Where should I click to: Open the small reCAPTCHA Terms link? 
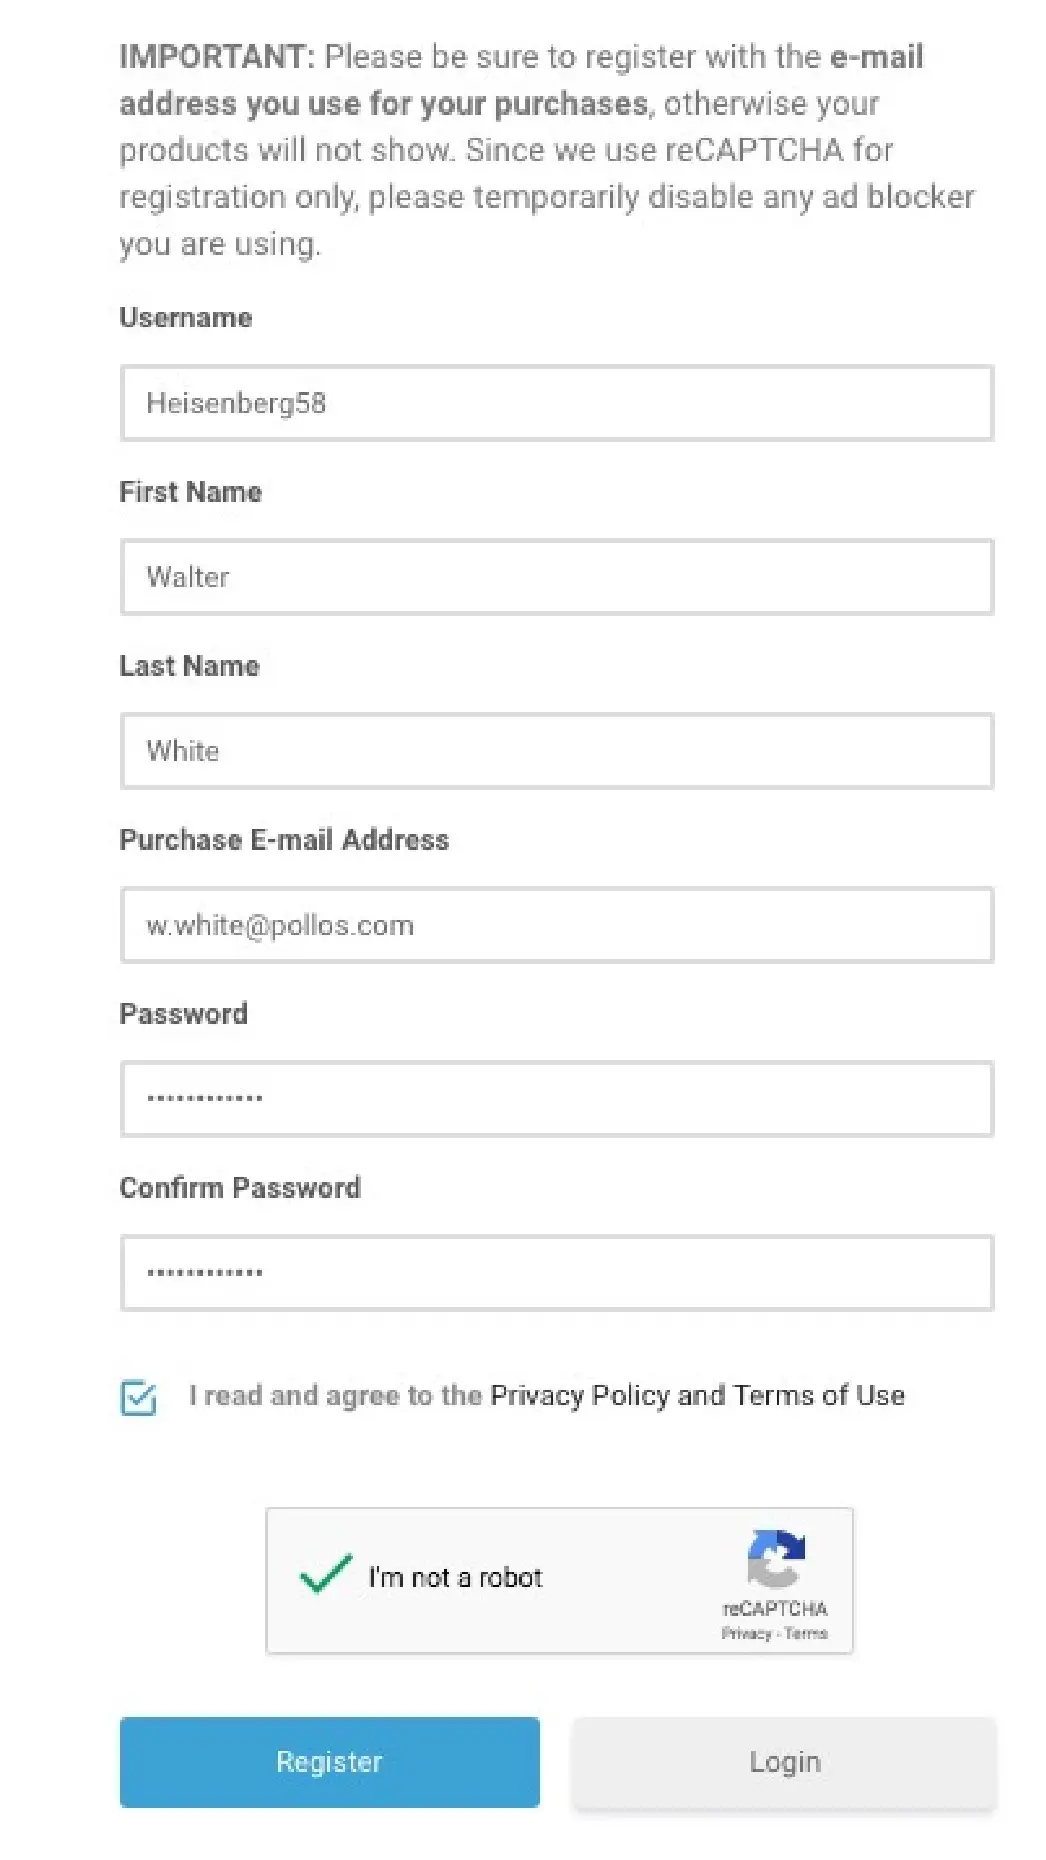[806, 1634]
